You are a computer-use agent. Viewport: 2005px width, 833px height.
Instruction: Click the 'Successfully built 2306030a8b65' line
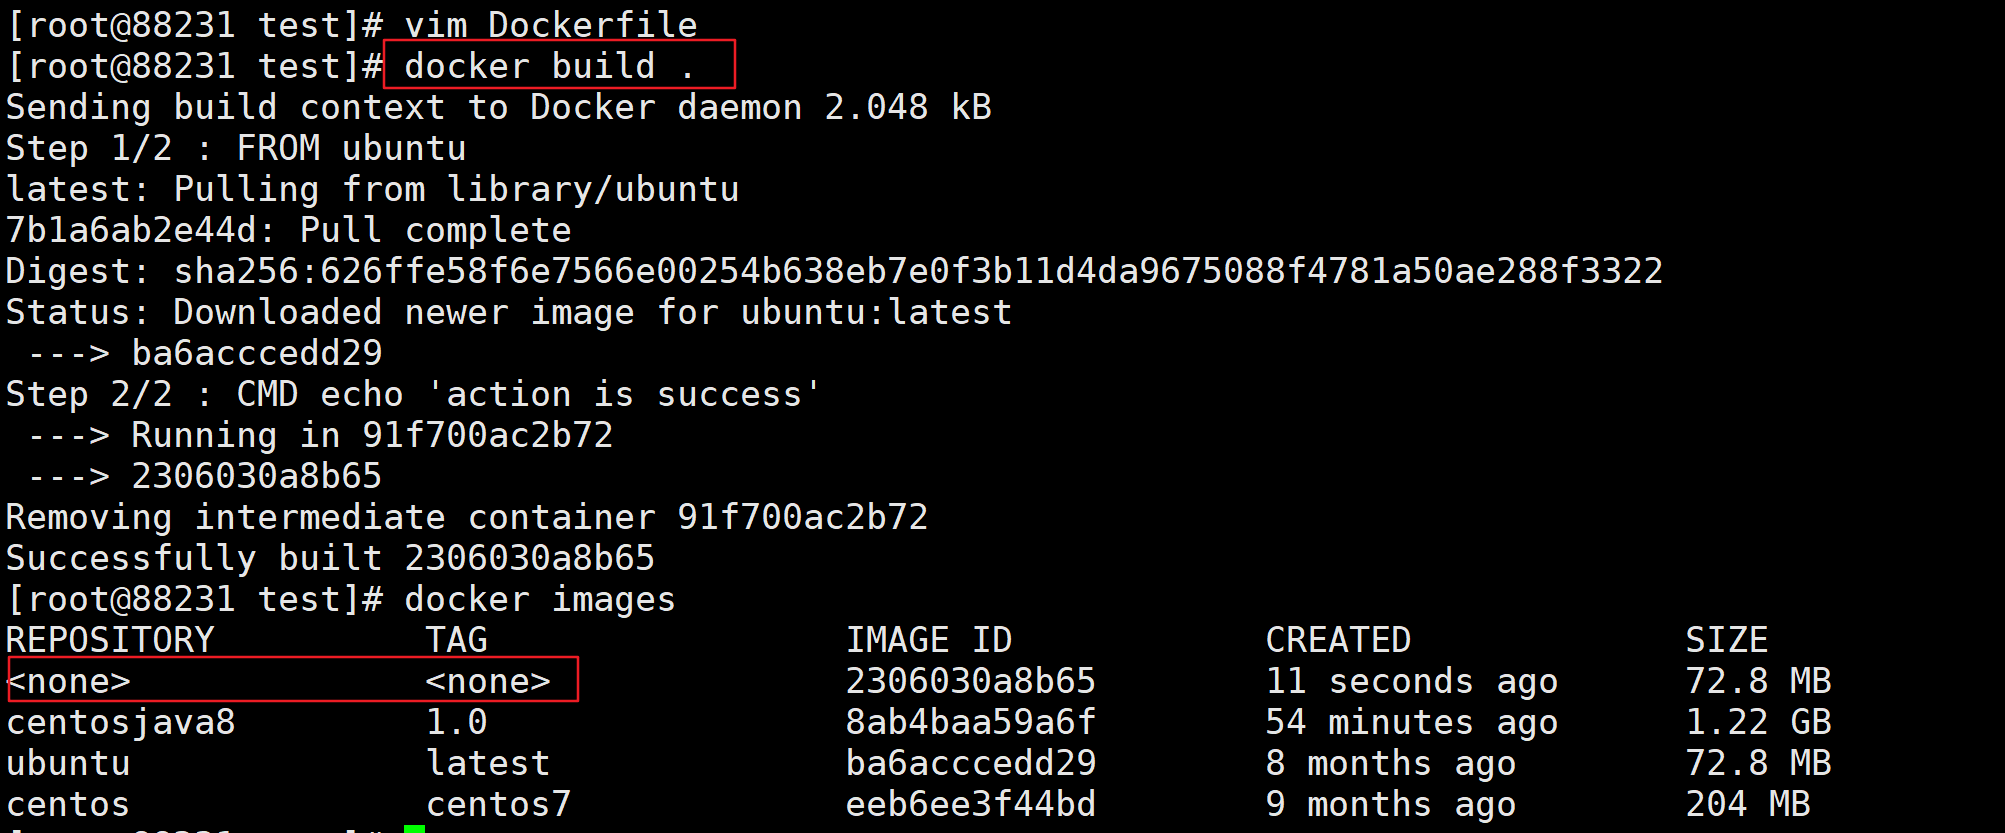(x=330, y=558)
